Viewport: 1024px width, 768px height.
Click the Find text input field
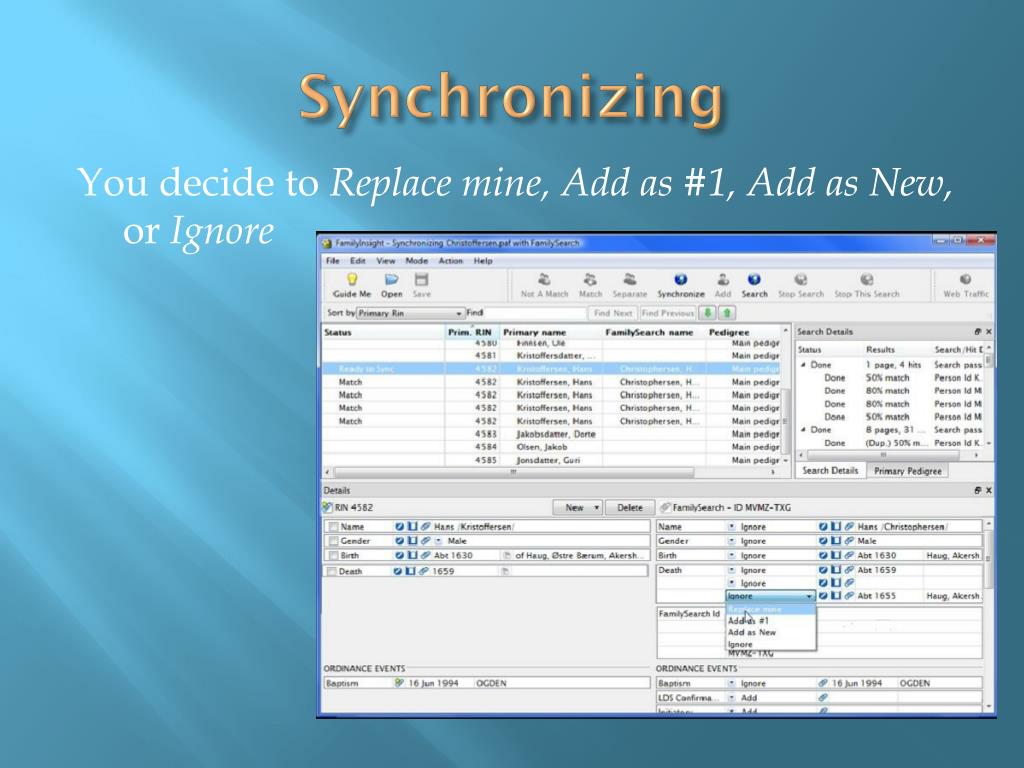(x=535, y=313)
